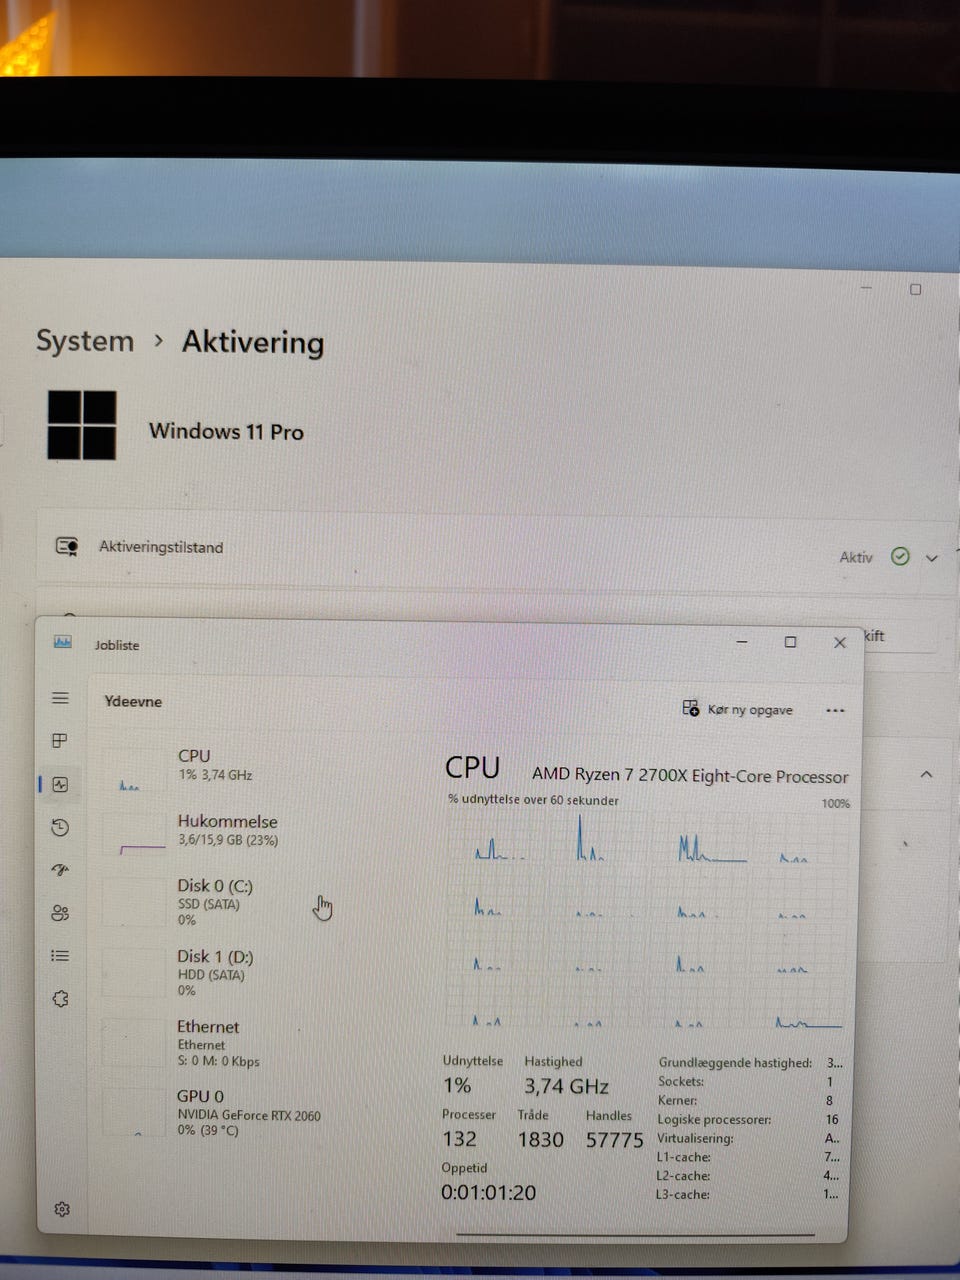The image size is (960, 1280).
Task: Click the Jobliste app icon in title bar
Action: tap(63, 642)
